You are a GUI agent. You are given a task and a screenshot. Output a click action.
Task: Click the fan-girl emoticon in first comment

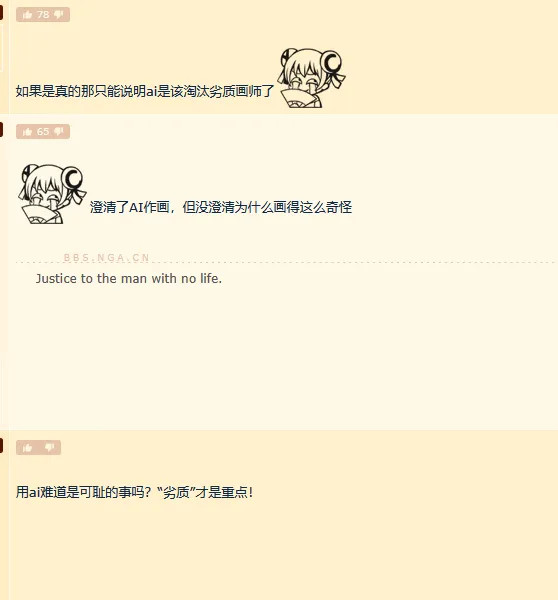(311, 78)
